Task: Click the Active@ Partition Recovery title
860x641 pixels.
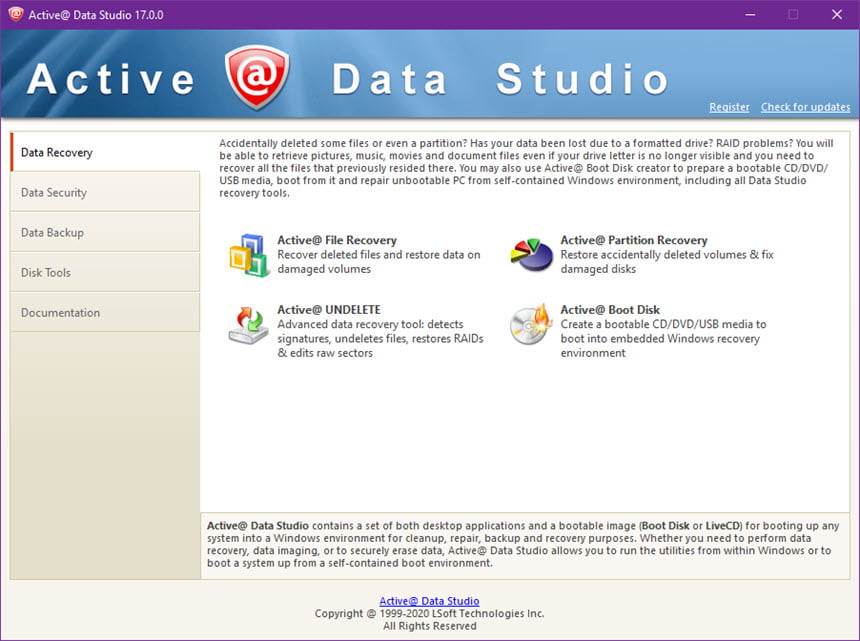Action: [x=633, y=240]
